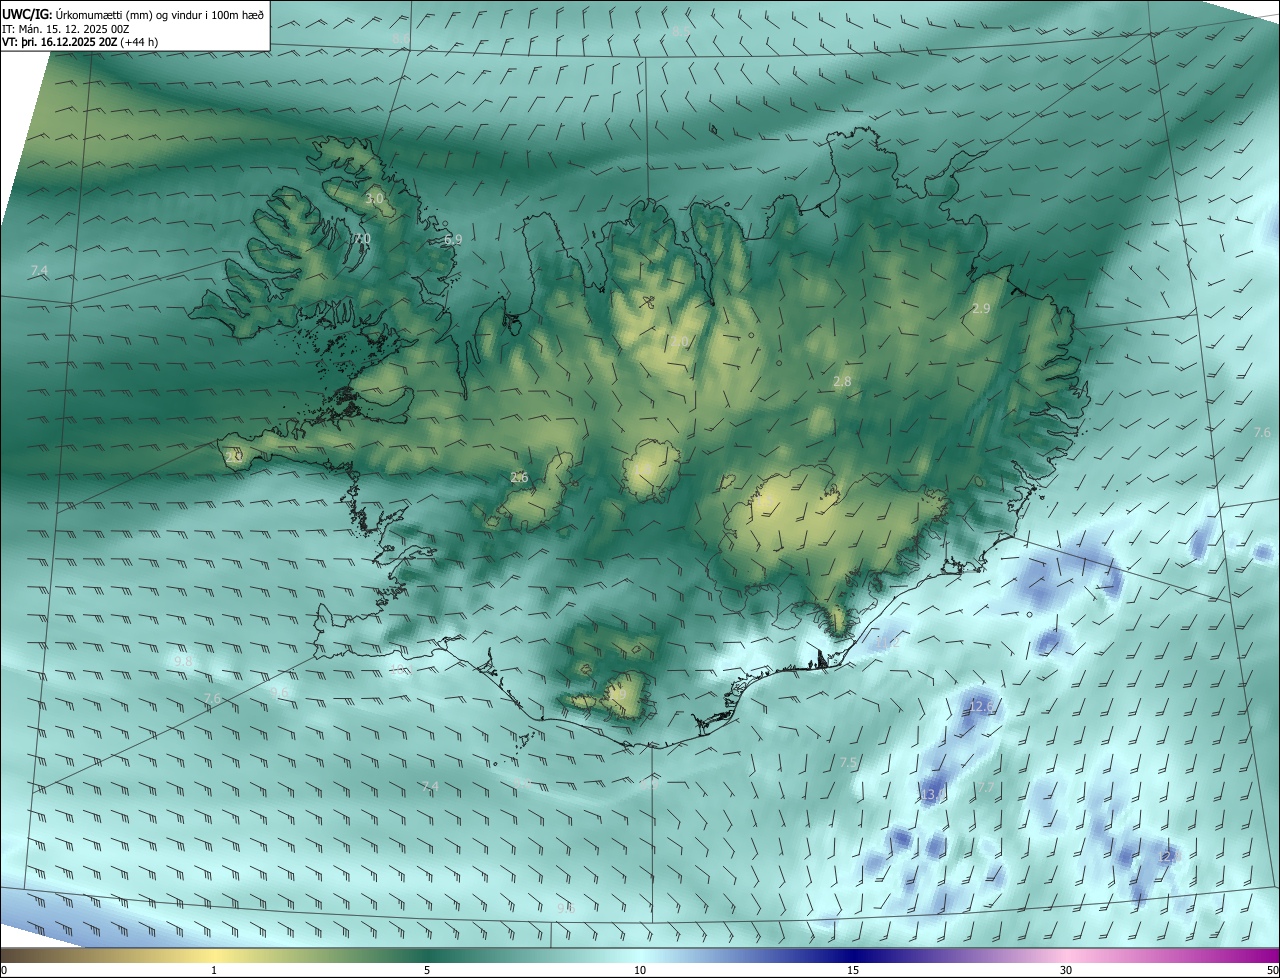This screenshot has width=1280, height=978.
Task: Click the '2.8' value label on the map
Action: (x=842, y=382)
